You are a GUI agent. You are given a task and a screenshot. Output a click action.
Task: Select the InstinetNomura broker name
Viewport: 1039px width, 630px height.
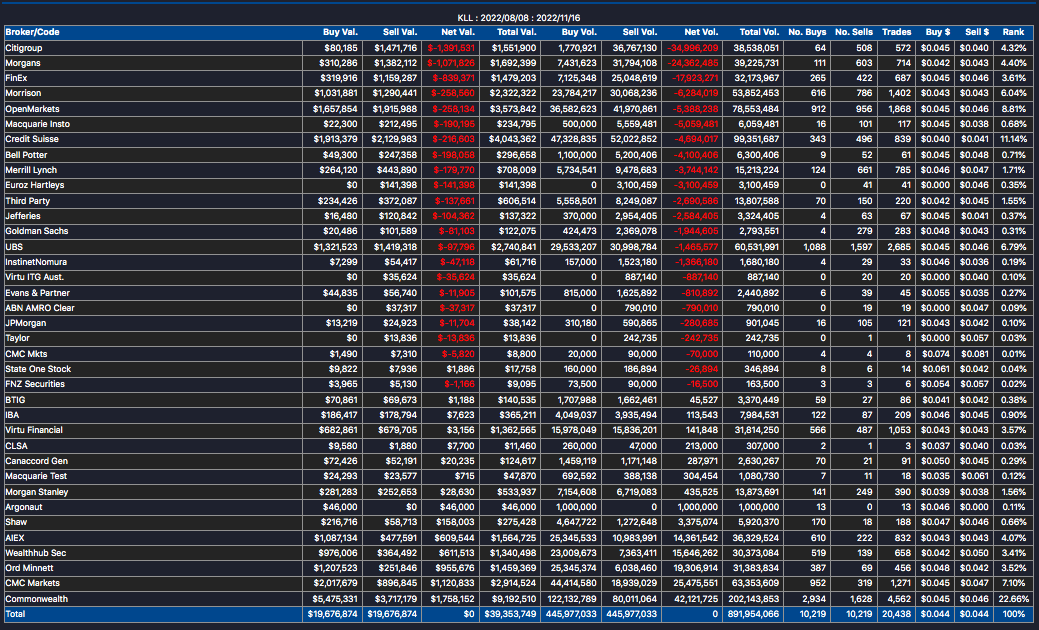click(x=36, y=262)
